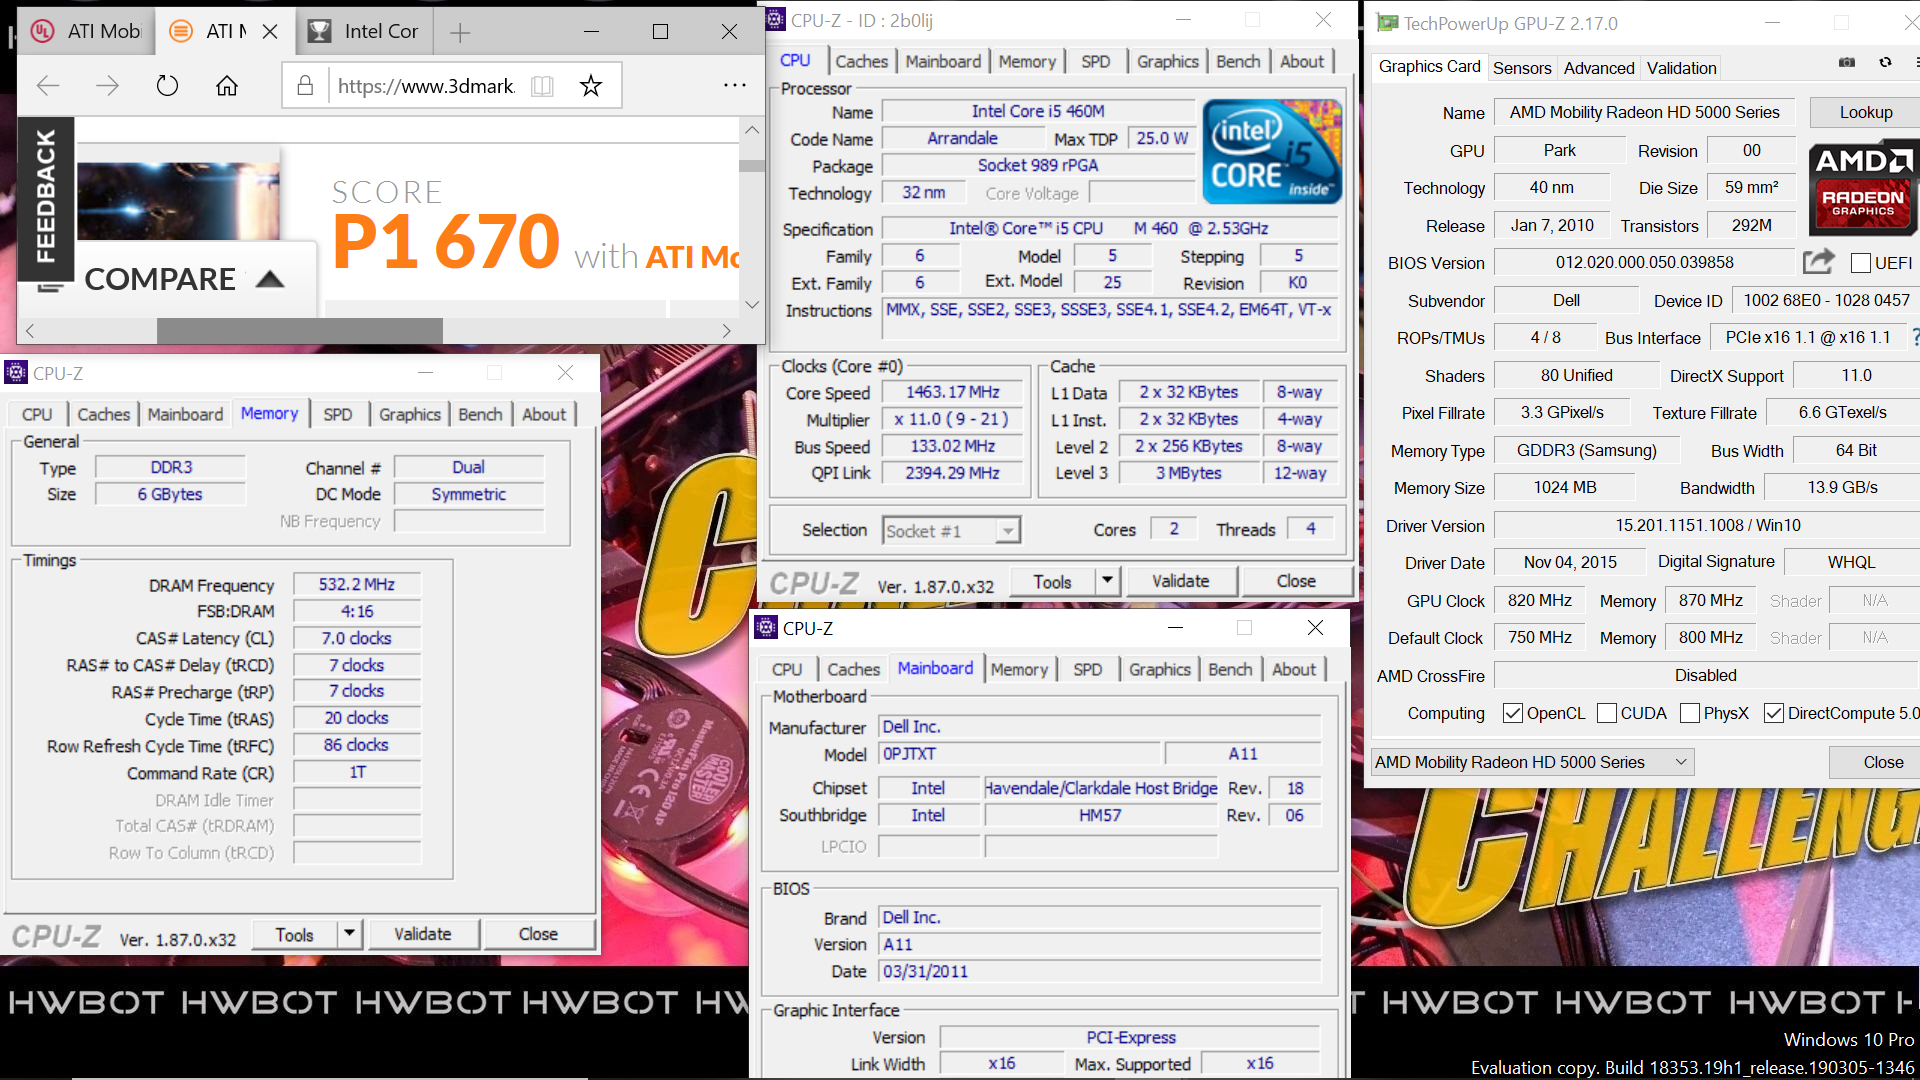Click the 3DMark result thumbnail image

[178, 202]
